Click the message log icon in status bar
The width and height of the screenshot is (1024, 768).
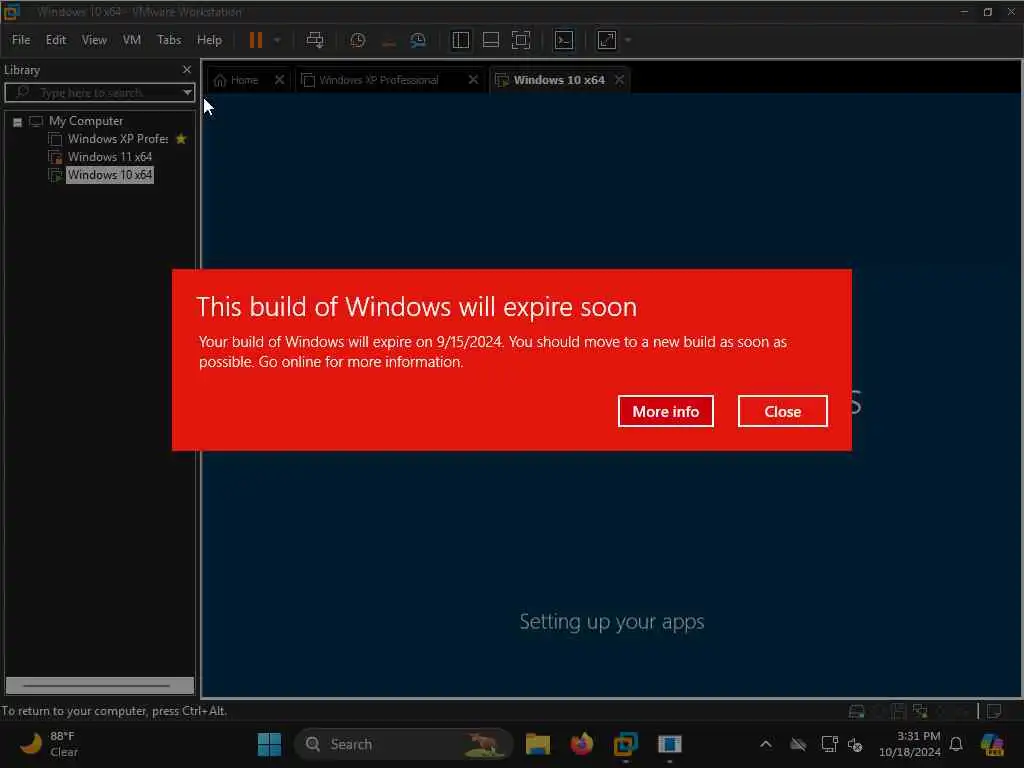pyautogui.click(x=994, y=711)
